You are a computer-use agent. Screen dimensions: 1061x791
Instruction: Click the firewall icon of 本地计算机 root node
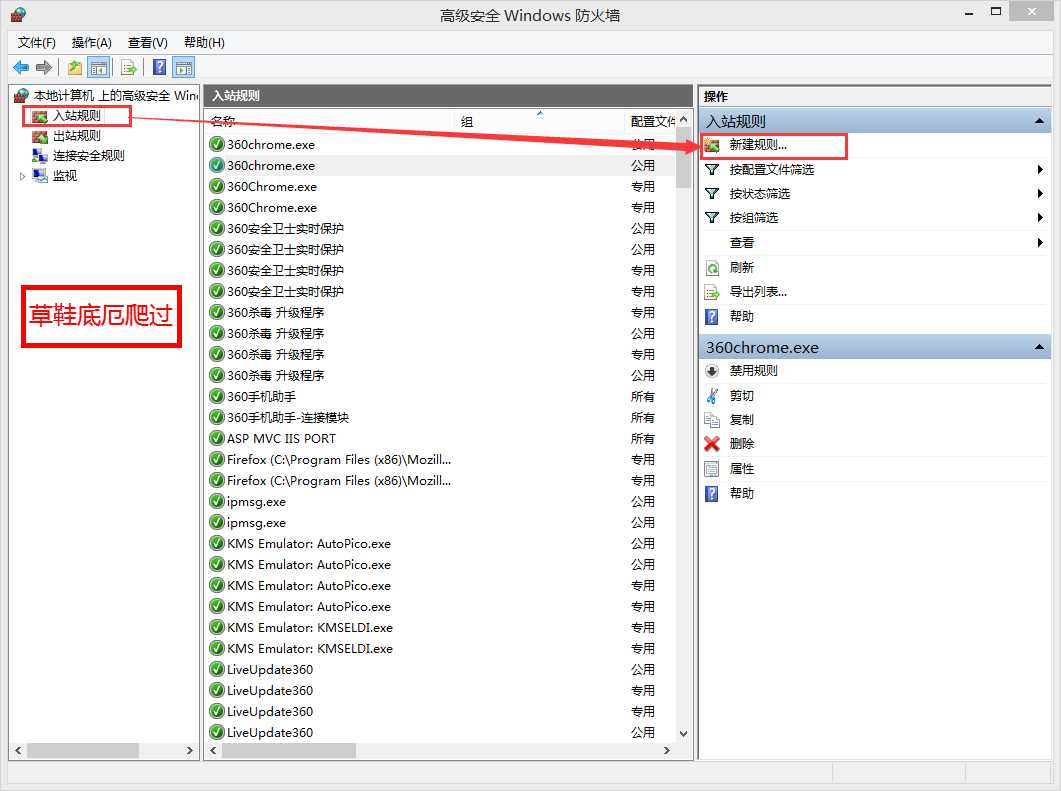(x=22, y=95)
